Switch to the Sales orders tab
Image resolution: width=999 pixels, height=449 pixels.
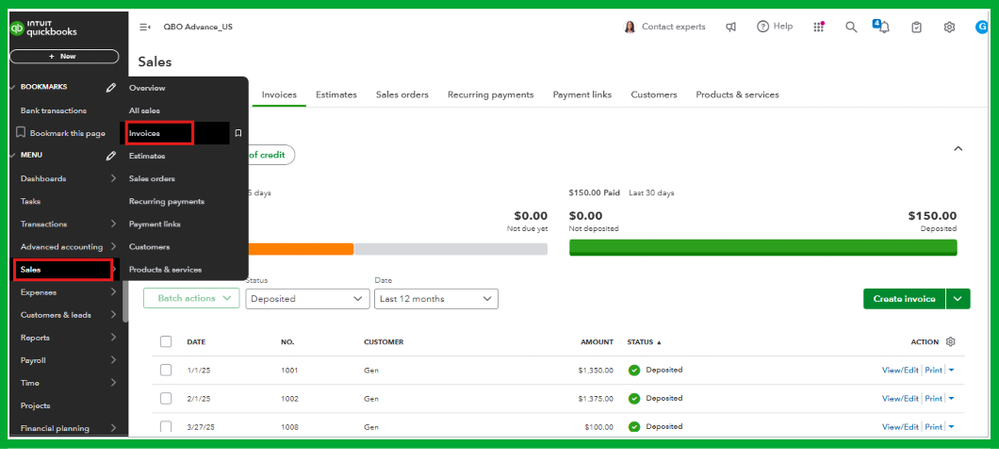tap(402, 94)
